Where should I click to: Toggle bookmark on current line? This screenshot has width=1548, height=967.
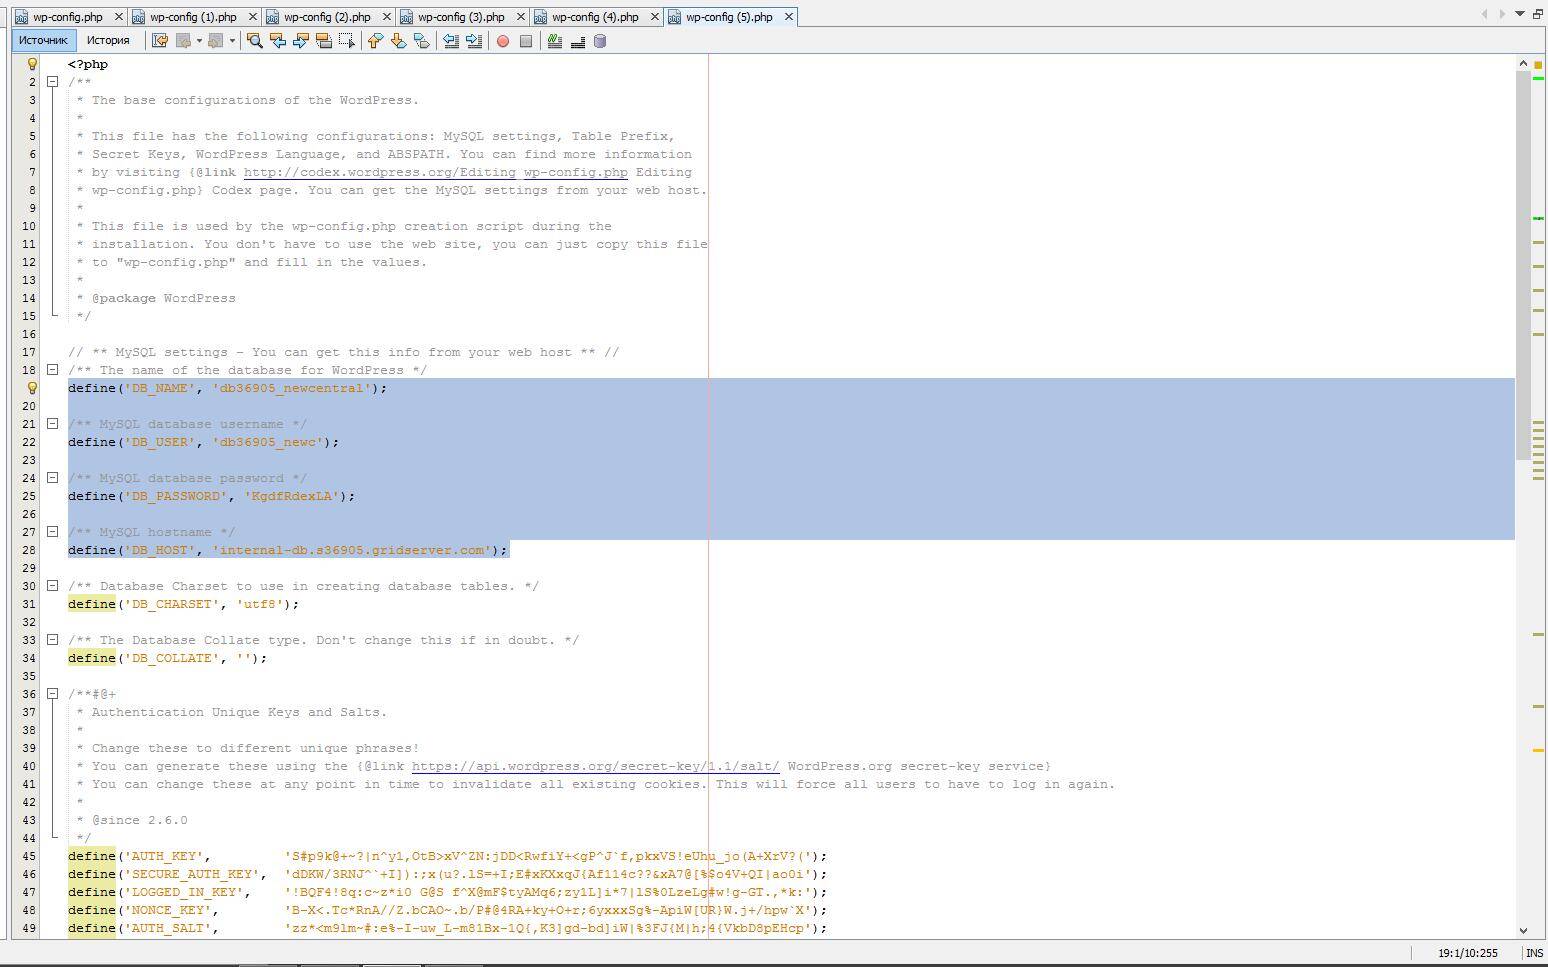[x=421, y=41]
